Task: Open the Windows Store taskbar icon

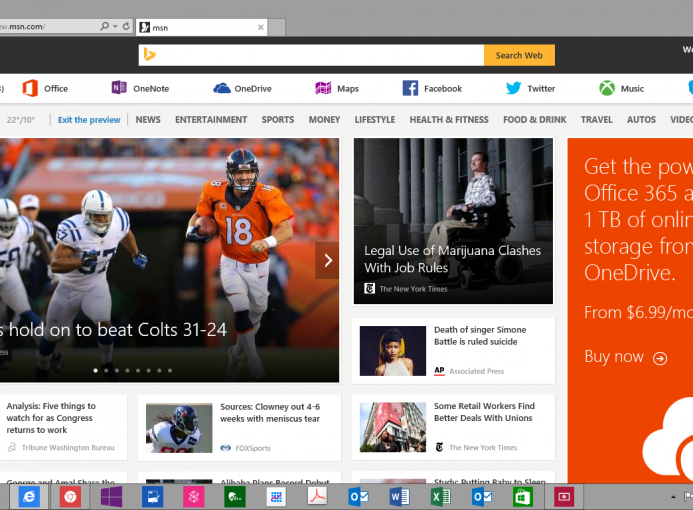Action: click(x=522, y=497)
